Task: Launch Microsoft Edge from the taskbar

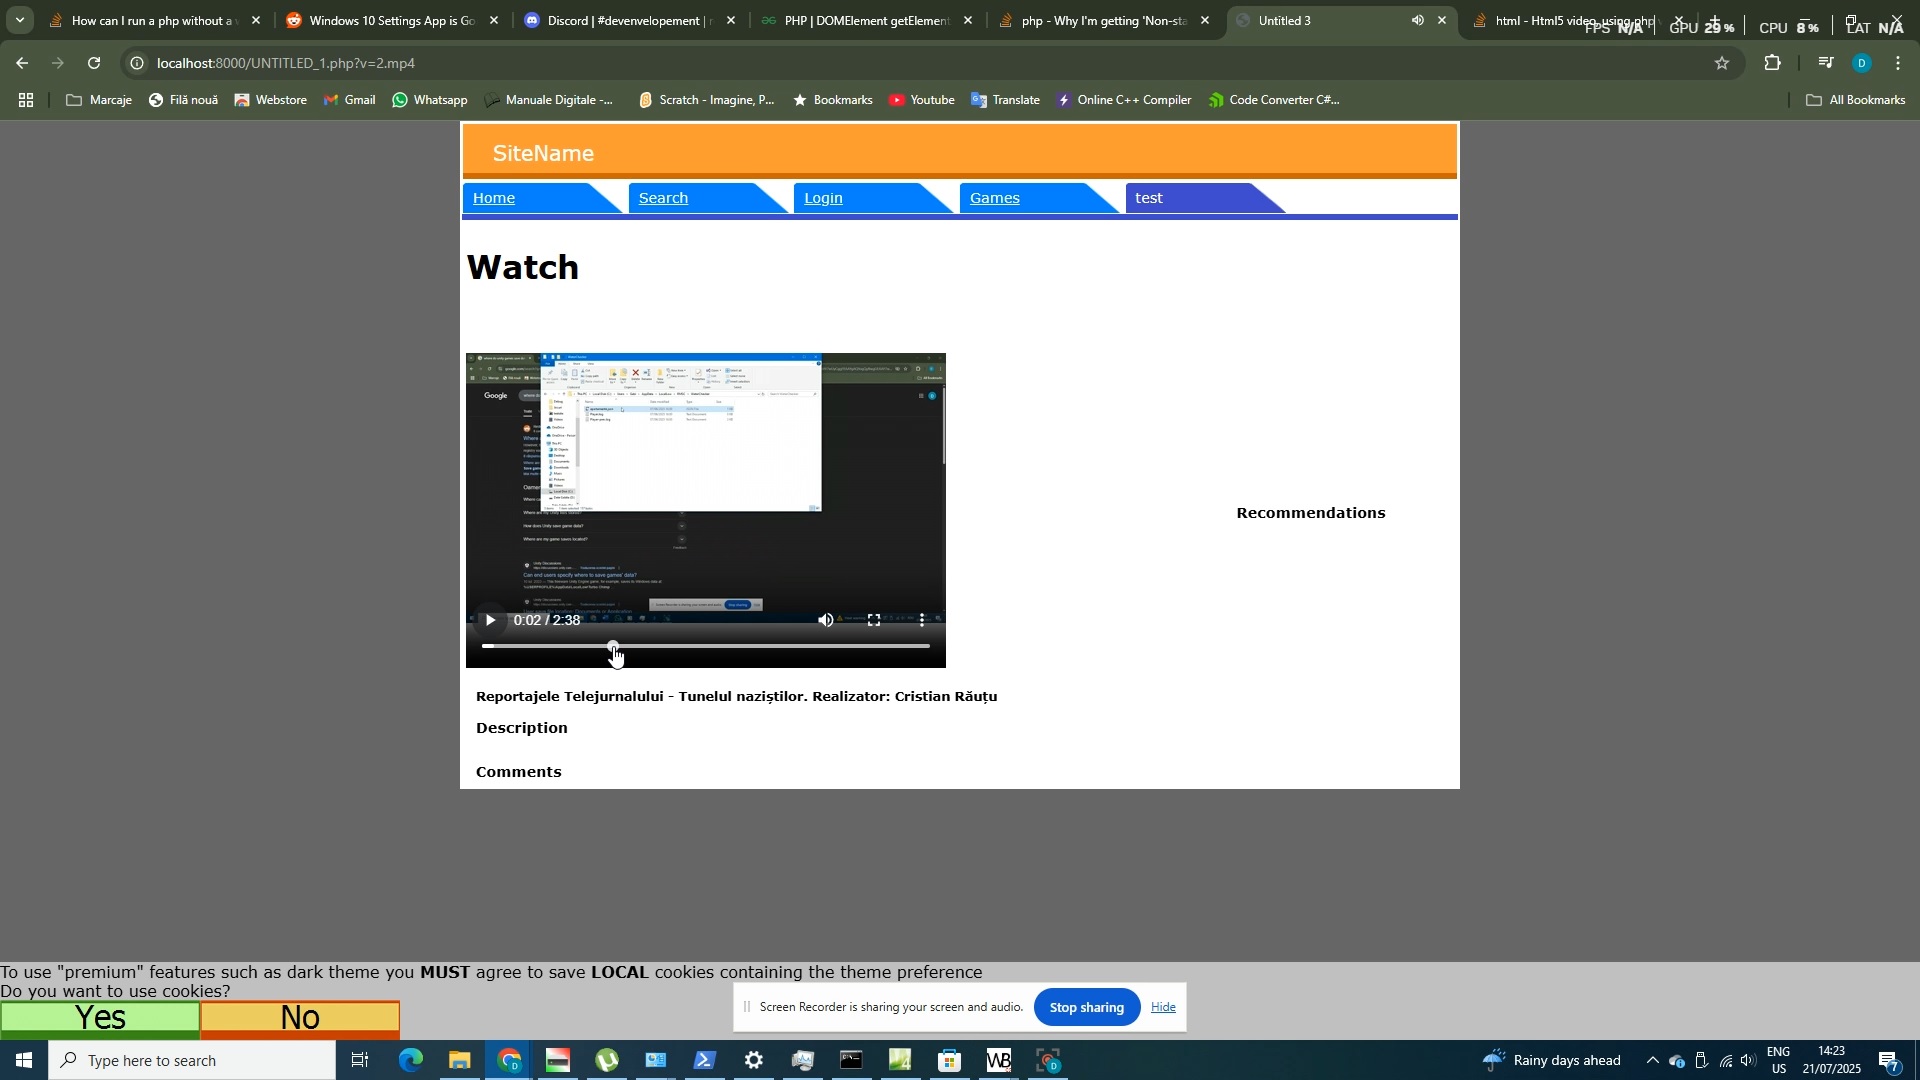Action: pyautogui.click(x=410, y=1060)
